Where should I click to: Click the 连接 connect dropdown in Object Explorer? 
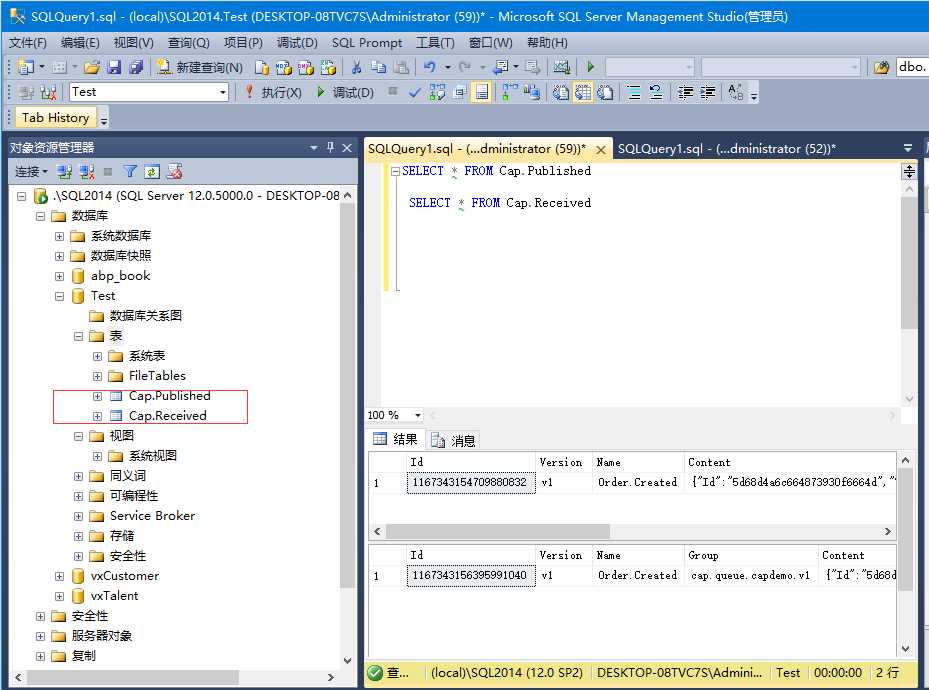(31, 172)
